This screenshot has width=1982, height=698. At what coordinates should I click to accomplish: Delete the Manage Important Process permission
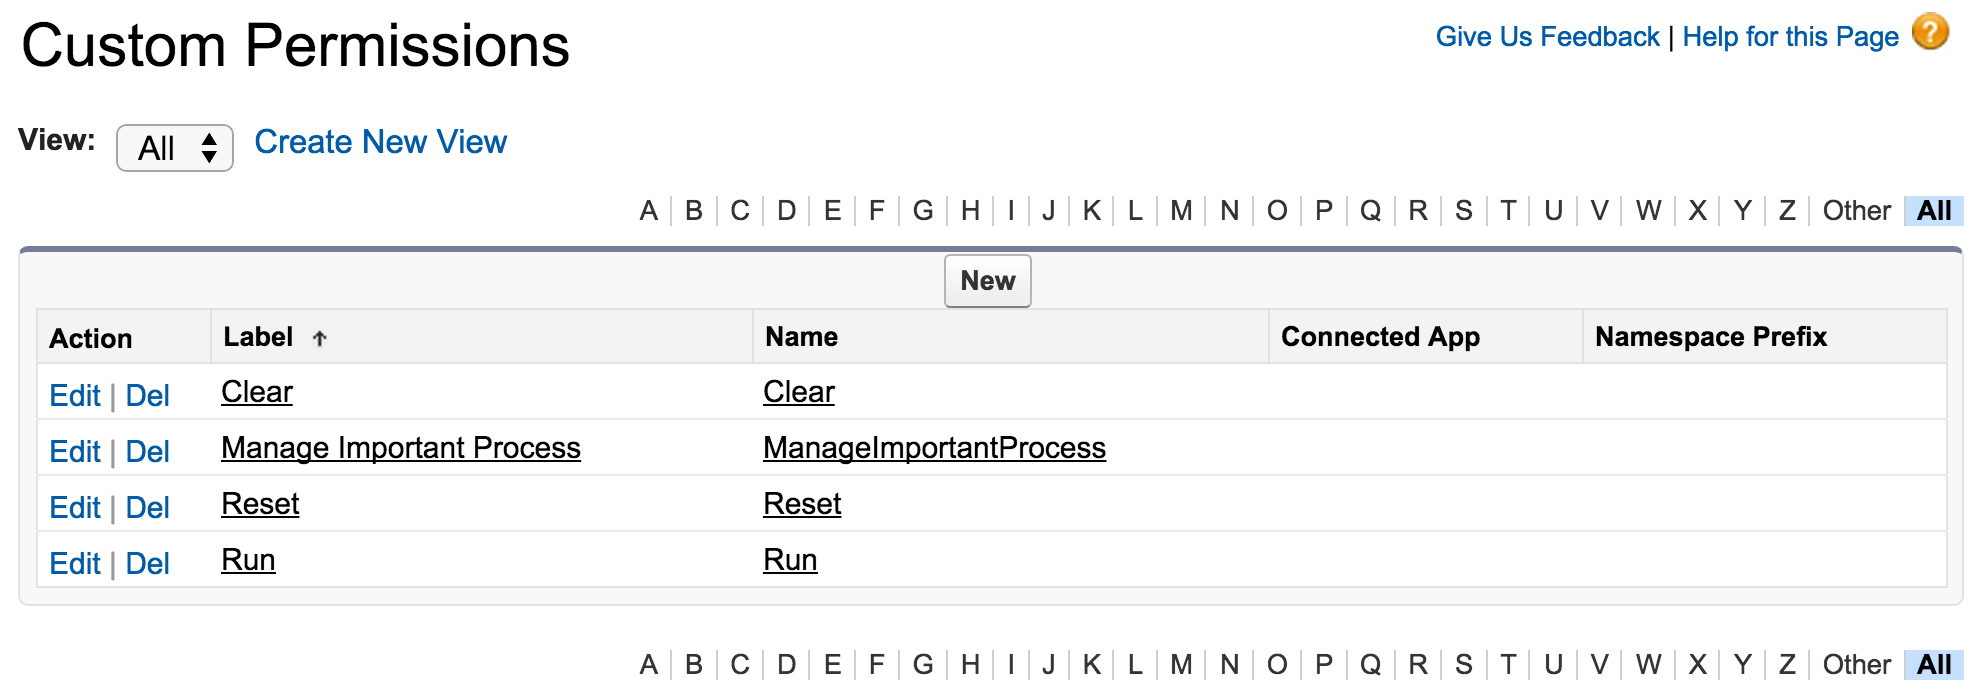click(x=147, y=451)
